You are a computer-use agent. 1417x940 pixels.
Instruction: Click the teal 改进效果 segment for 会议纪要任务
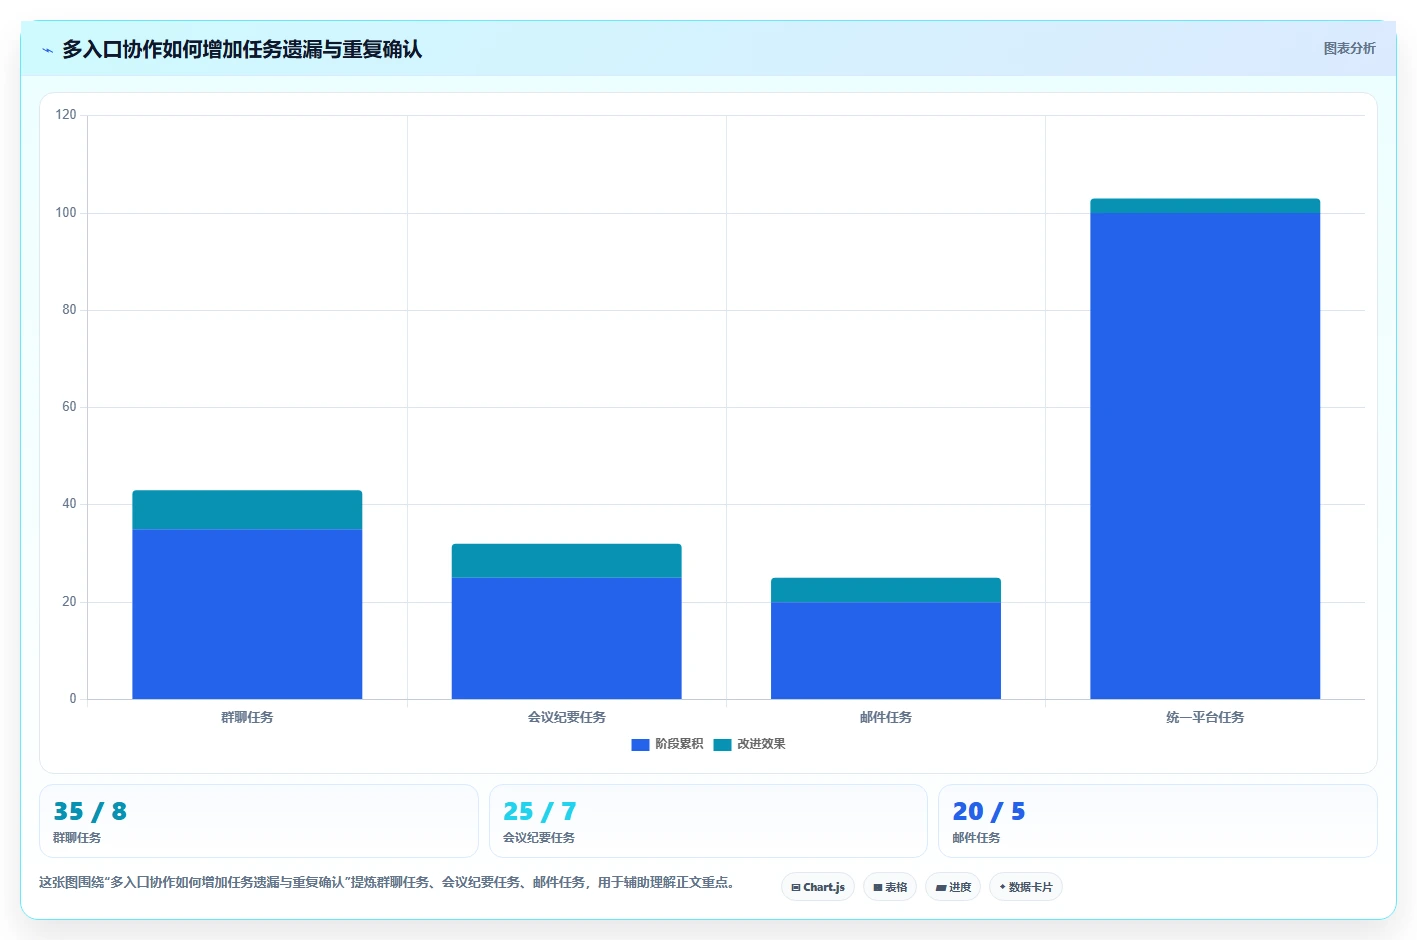point(566,561)
